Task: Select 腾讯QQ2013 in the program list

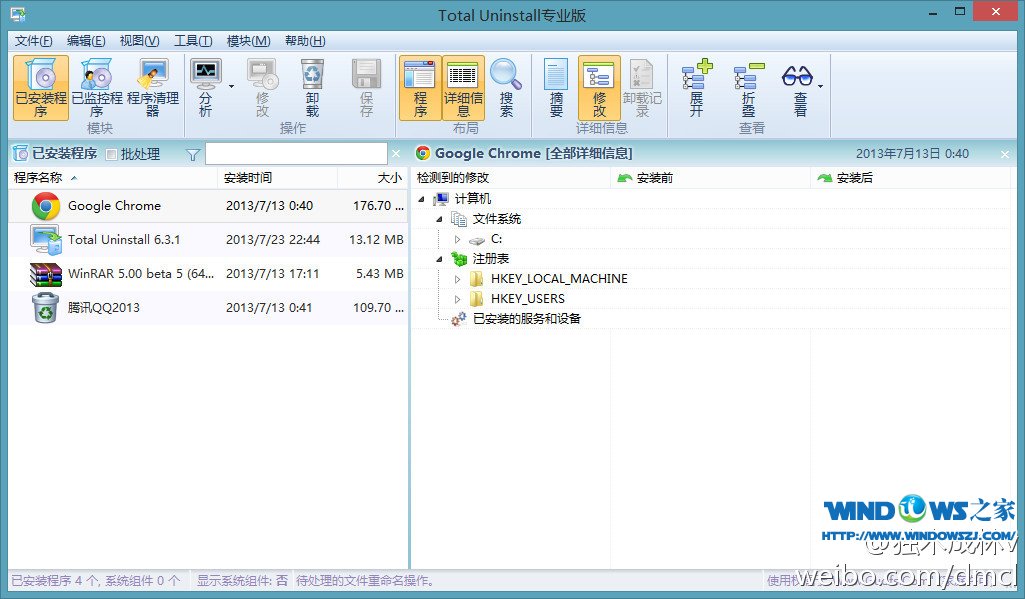Action: pos(104,308)
